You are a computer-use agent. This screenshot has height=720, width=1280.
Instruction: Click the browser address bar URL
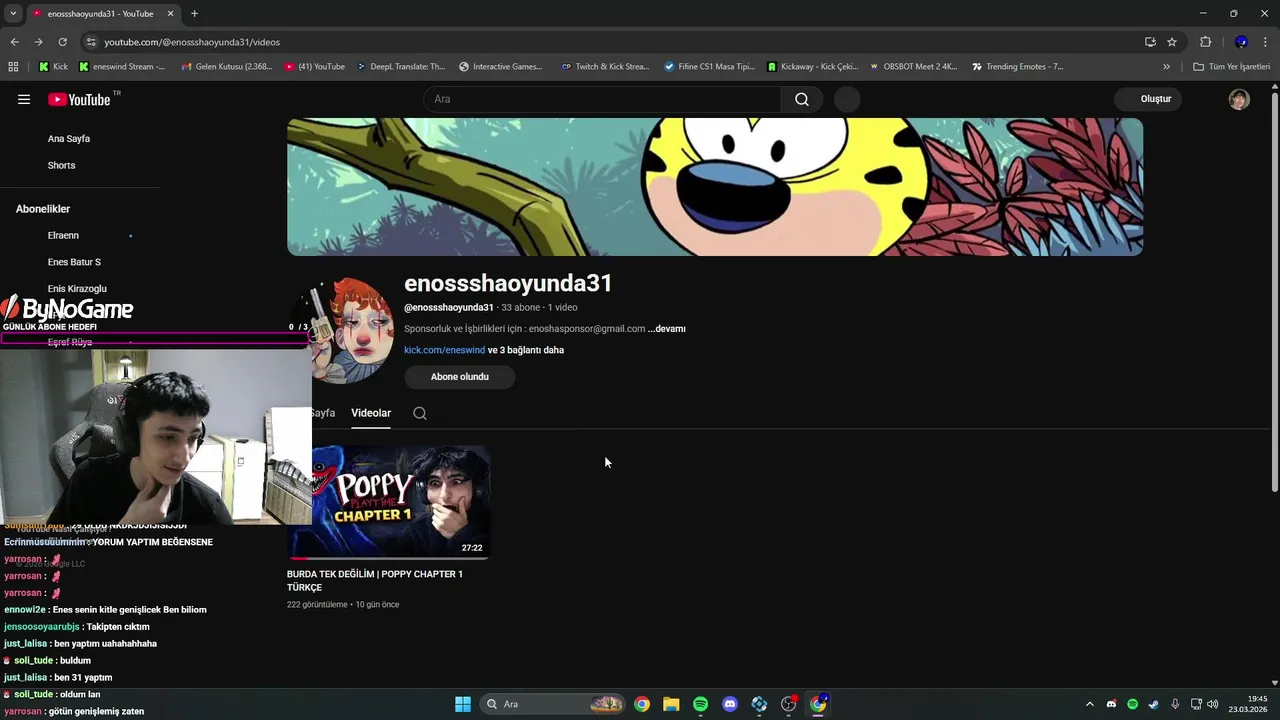(x=192, y=42)
